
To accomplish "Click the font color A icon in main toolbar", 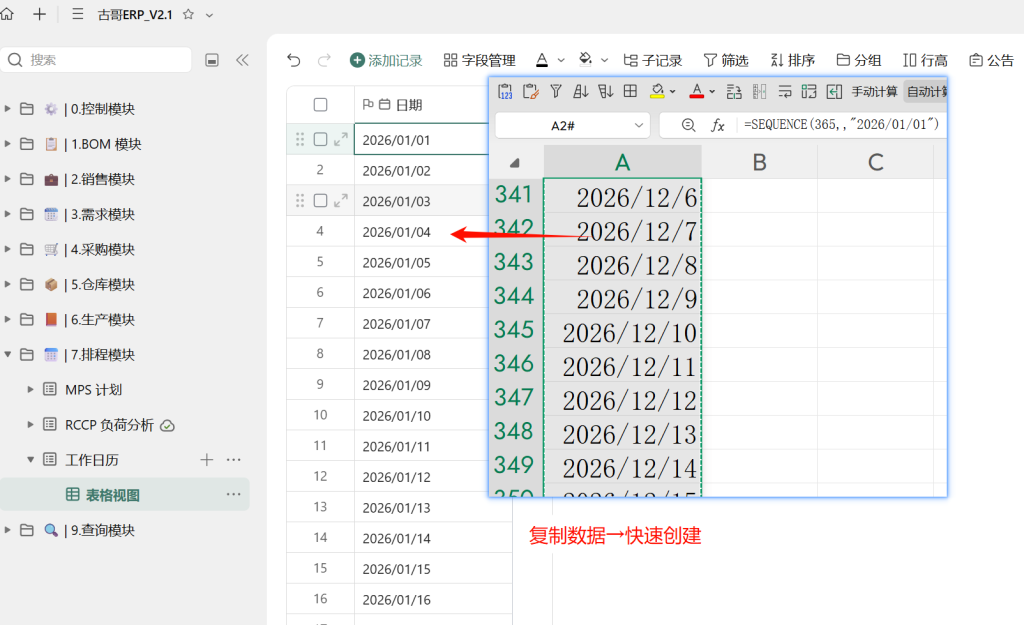I will point(542,60).
